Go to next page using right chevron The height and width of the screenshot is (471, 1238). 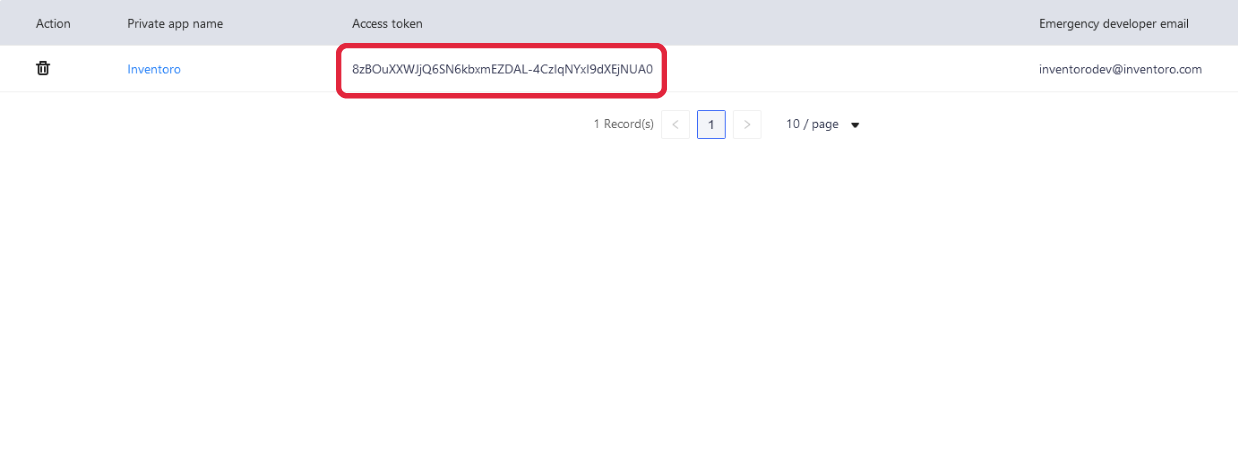click(x=747, y=125)
